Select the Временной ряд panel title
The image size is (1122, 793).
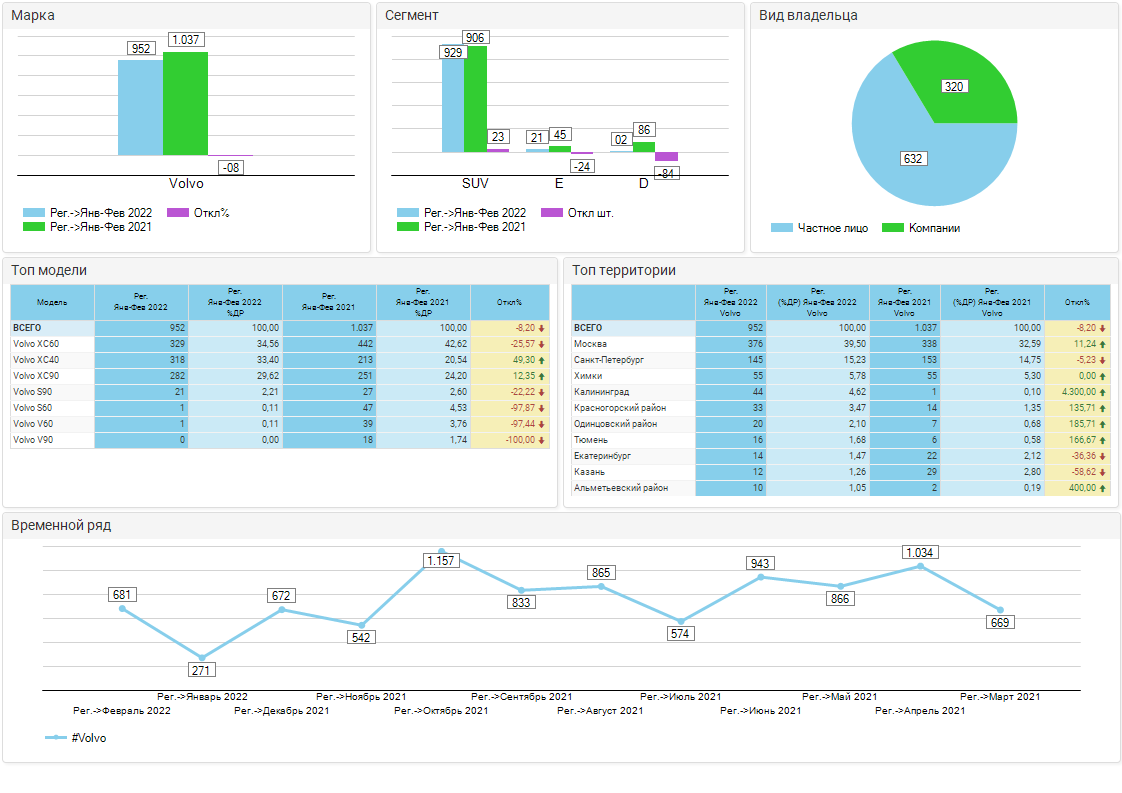coord(61,525)
